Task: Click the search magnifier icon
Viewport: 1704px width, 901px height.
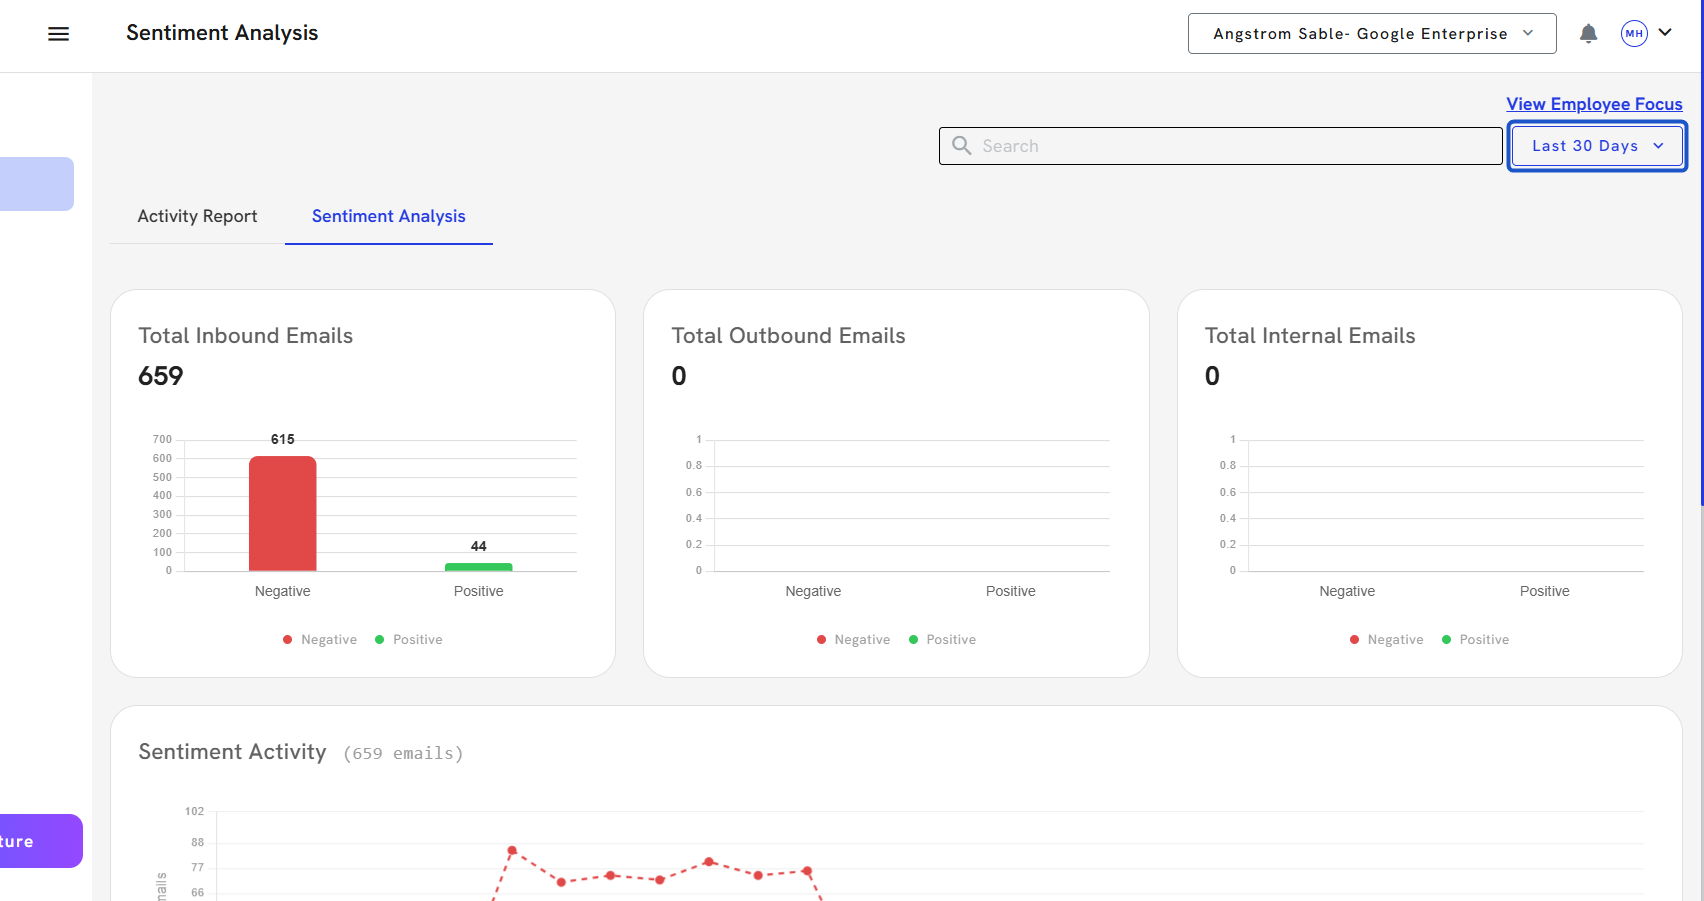Action: coord(962,146)
